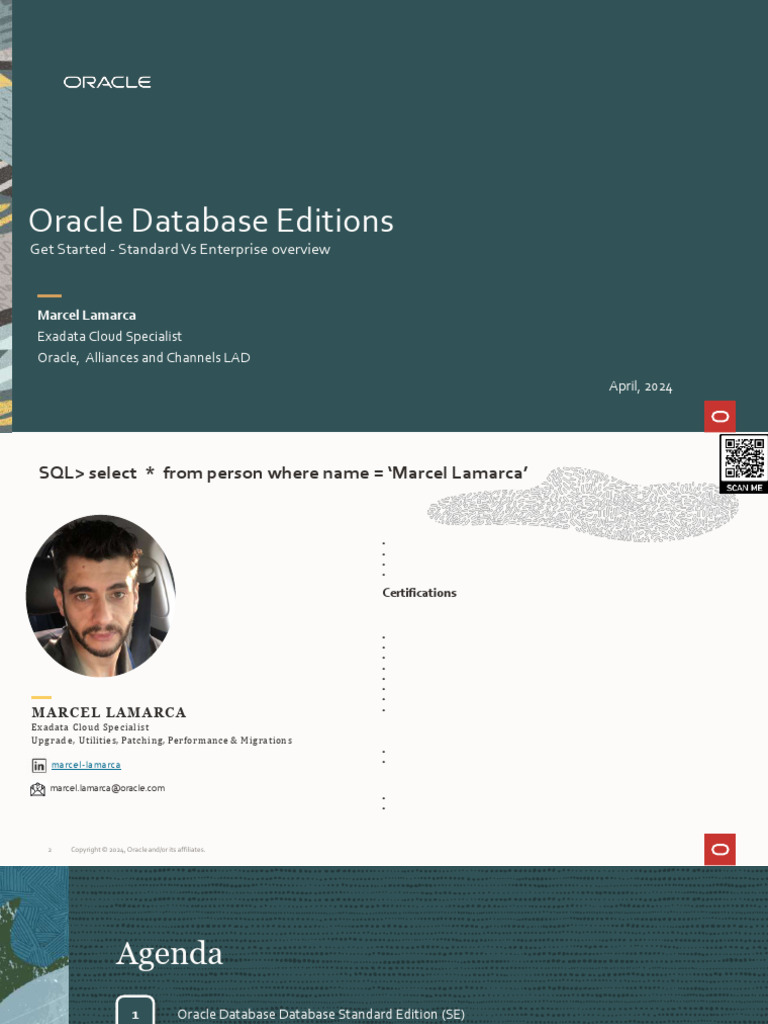Click the envelope icon beside the email address
Image resolution: width=768 pixels, height=1024 pixels.
pos(38,790)
